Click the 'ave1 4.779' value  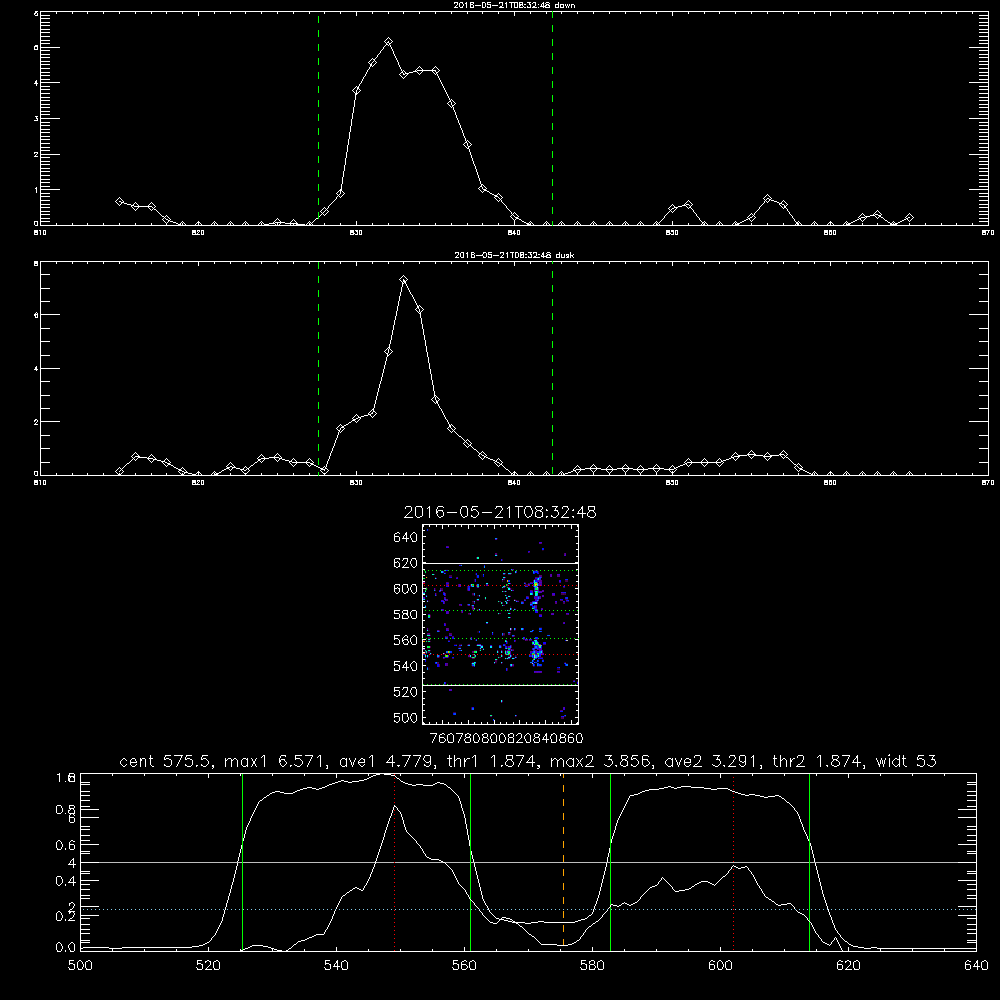pos(385,761)
